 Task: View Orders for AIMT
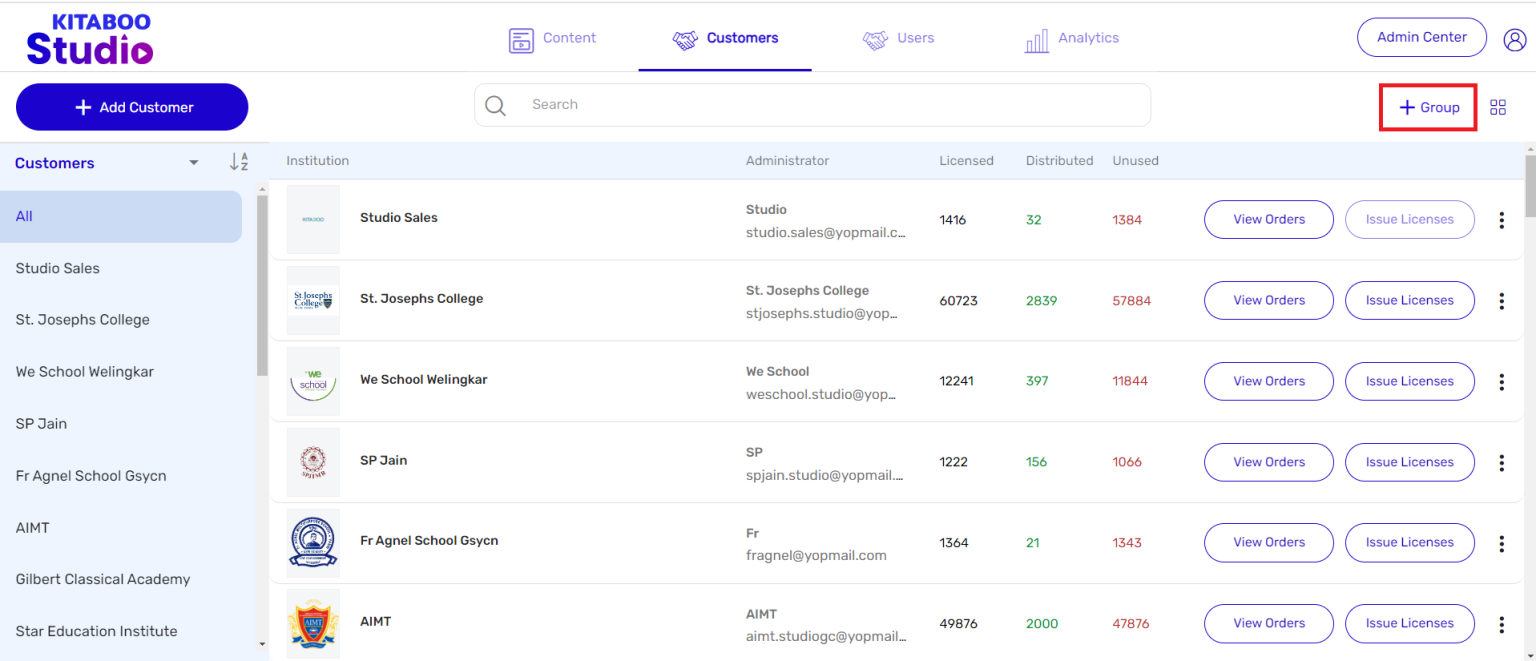[x=1269, y=624]
